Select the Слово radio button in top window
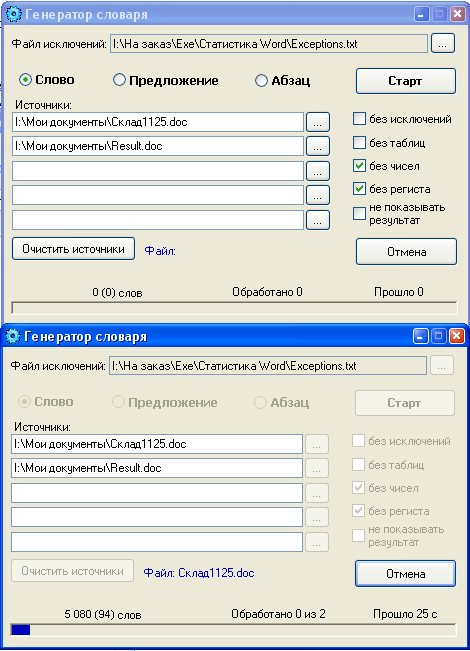Screen dimensions: 470x651 25,79
